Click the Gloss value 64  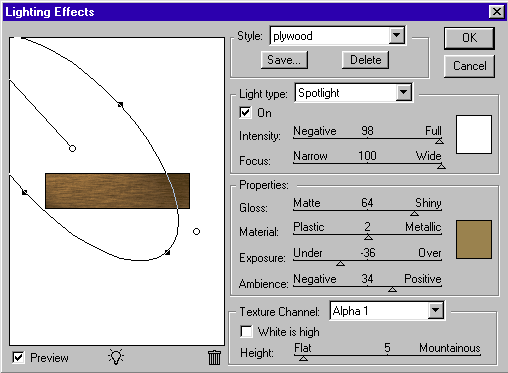367,203
